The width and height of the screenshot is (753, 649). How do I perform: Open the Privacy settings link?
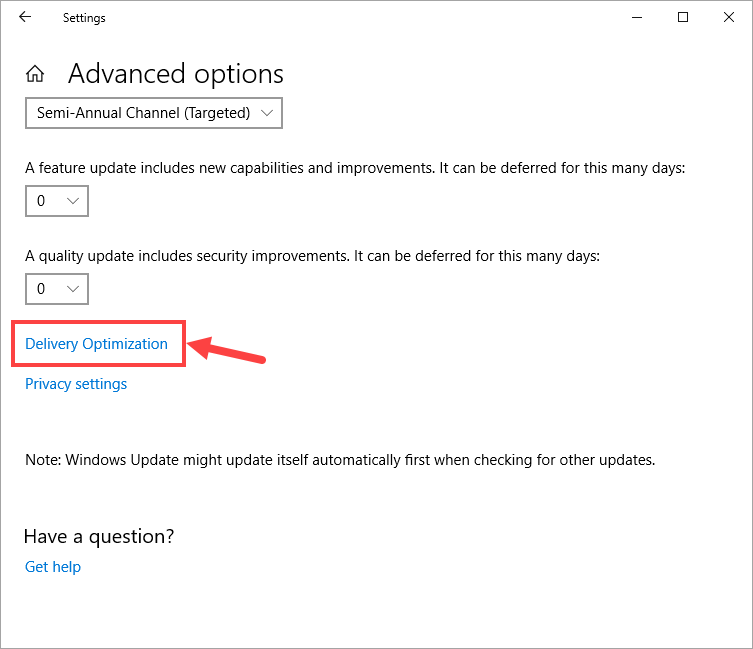(76, 384)
